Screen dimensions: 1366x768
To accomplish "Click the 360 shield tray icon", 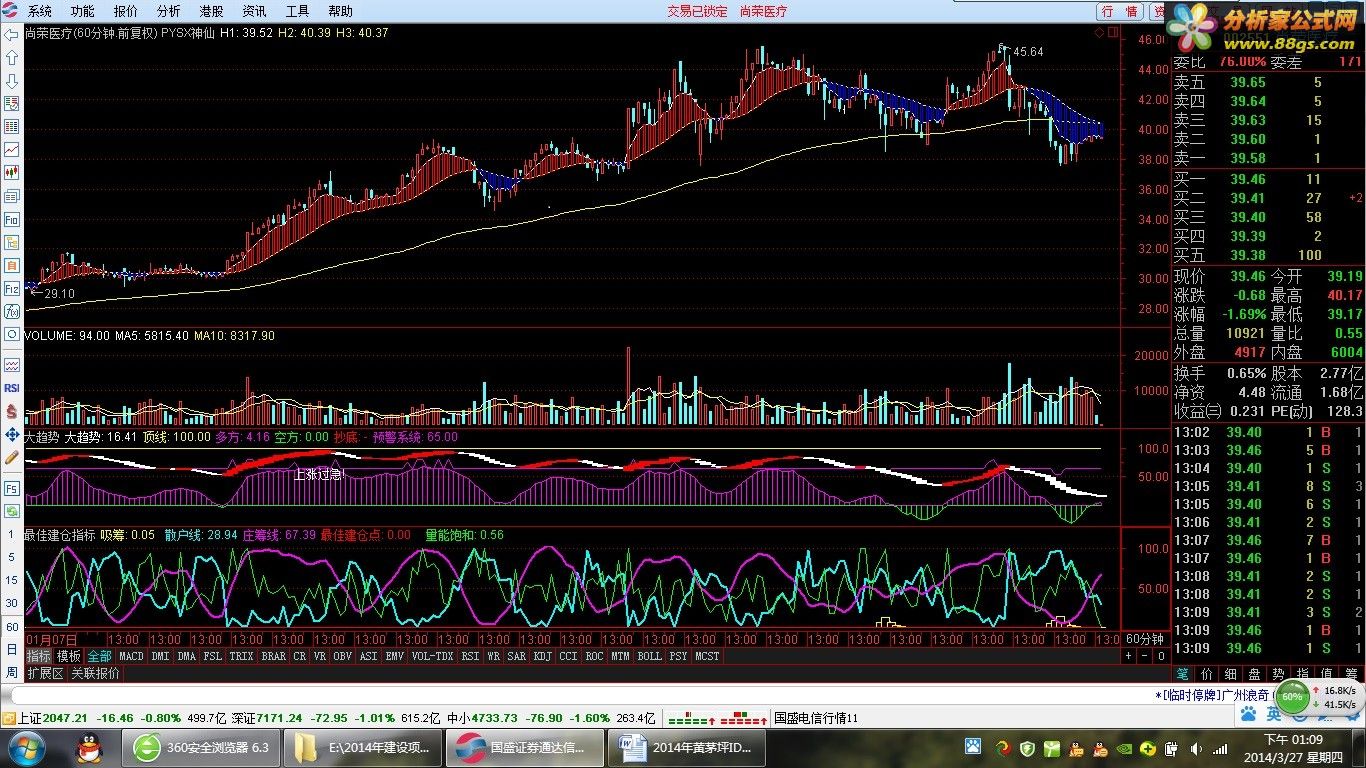I will click(1027, 748).
